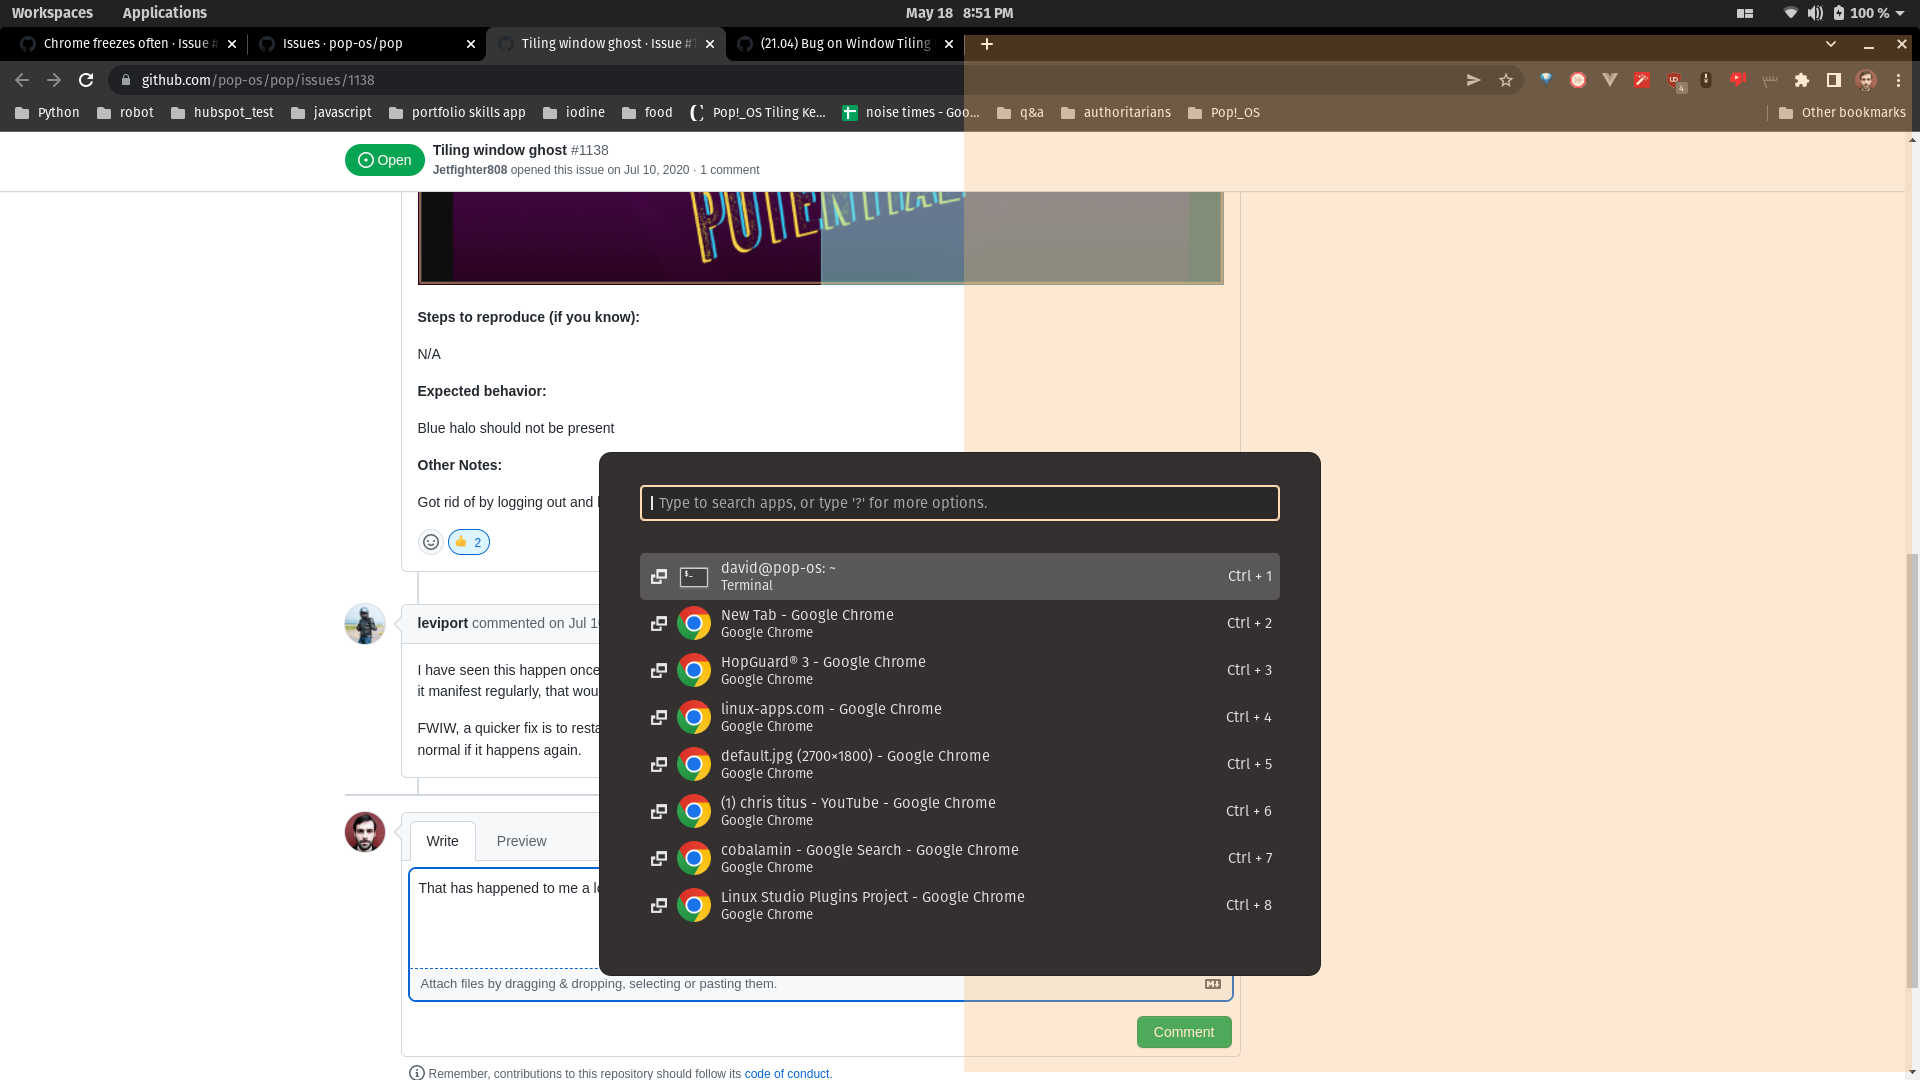Click the page reload icon

(86, 80)
